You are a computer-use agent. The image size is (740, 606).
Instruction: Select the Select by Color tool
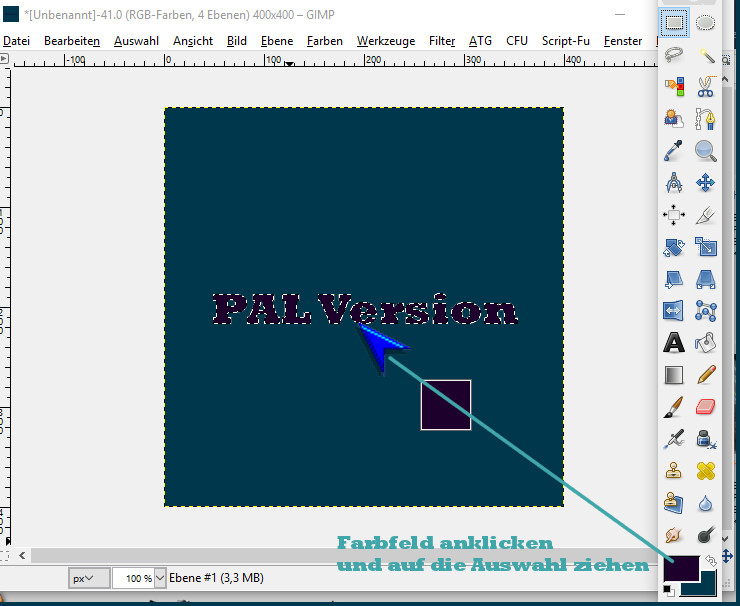tap(674, 86)
